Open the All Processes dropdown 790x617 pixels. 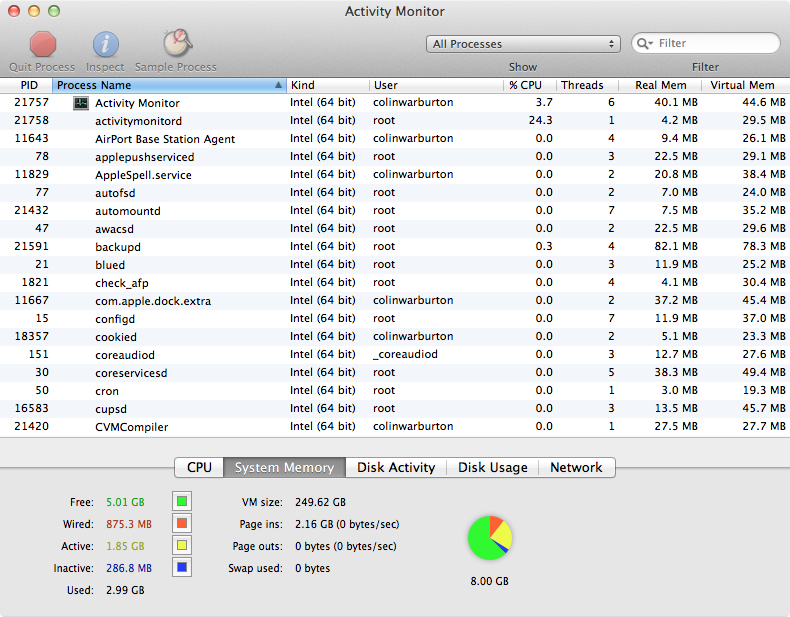tap(523, 44)
